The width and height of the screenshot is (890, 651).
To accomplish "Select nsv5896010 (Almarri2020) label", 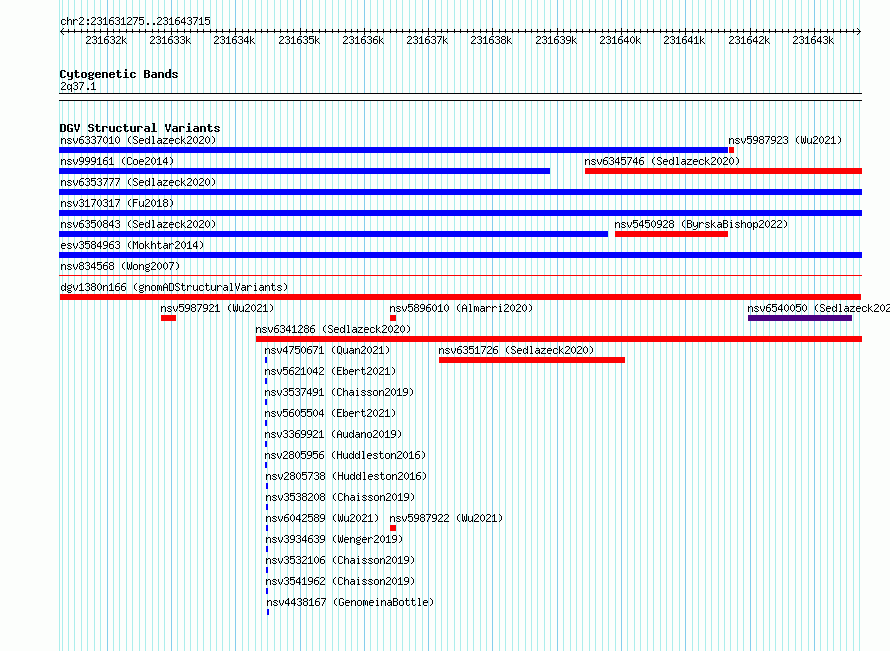I will (x=461, y=308).
